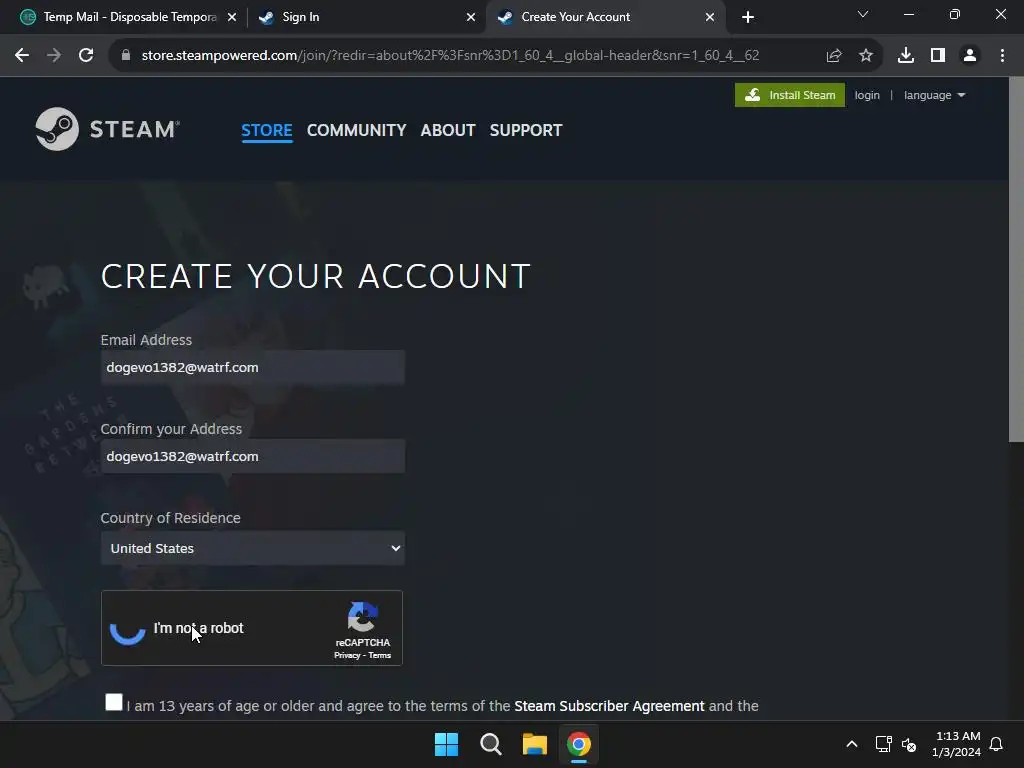Bookmark this page with the star icon

866,56
